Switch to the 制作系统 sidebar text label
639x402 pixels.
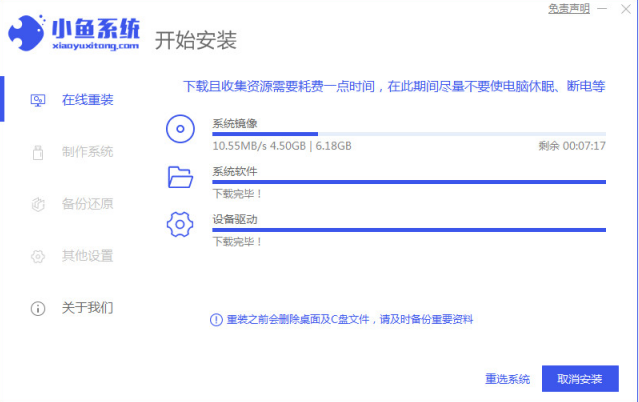[x=87, y=152]
